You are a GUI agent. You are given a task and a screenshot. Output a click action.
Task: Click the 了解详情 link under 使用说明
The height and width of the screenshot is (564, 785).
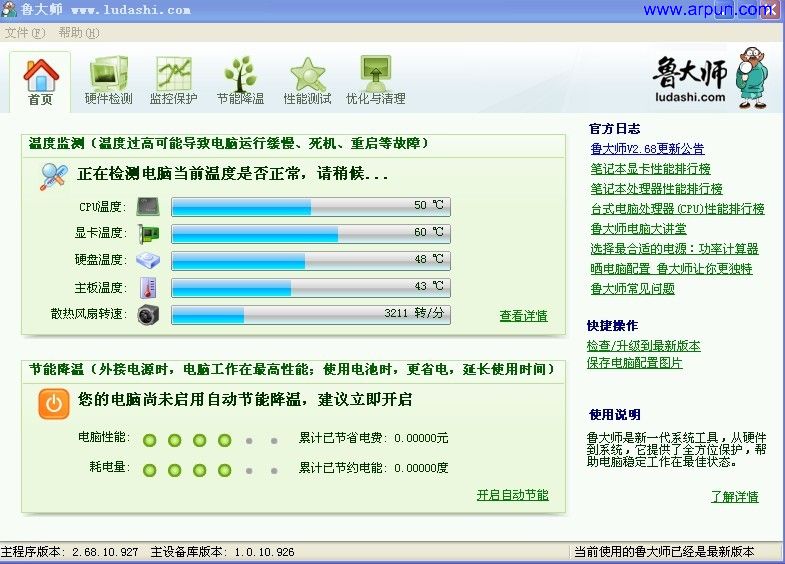click(734, 497)
